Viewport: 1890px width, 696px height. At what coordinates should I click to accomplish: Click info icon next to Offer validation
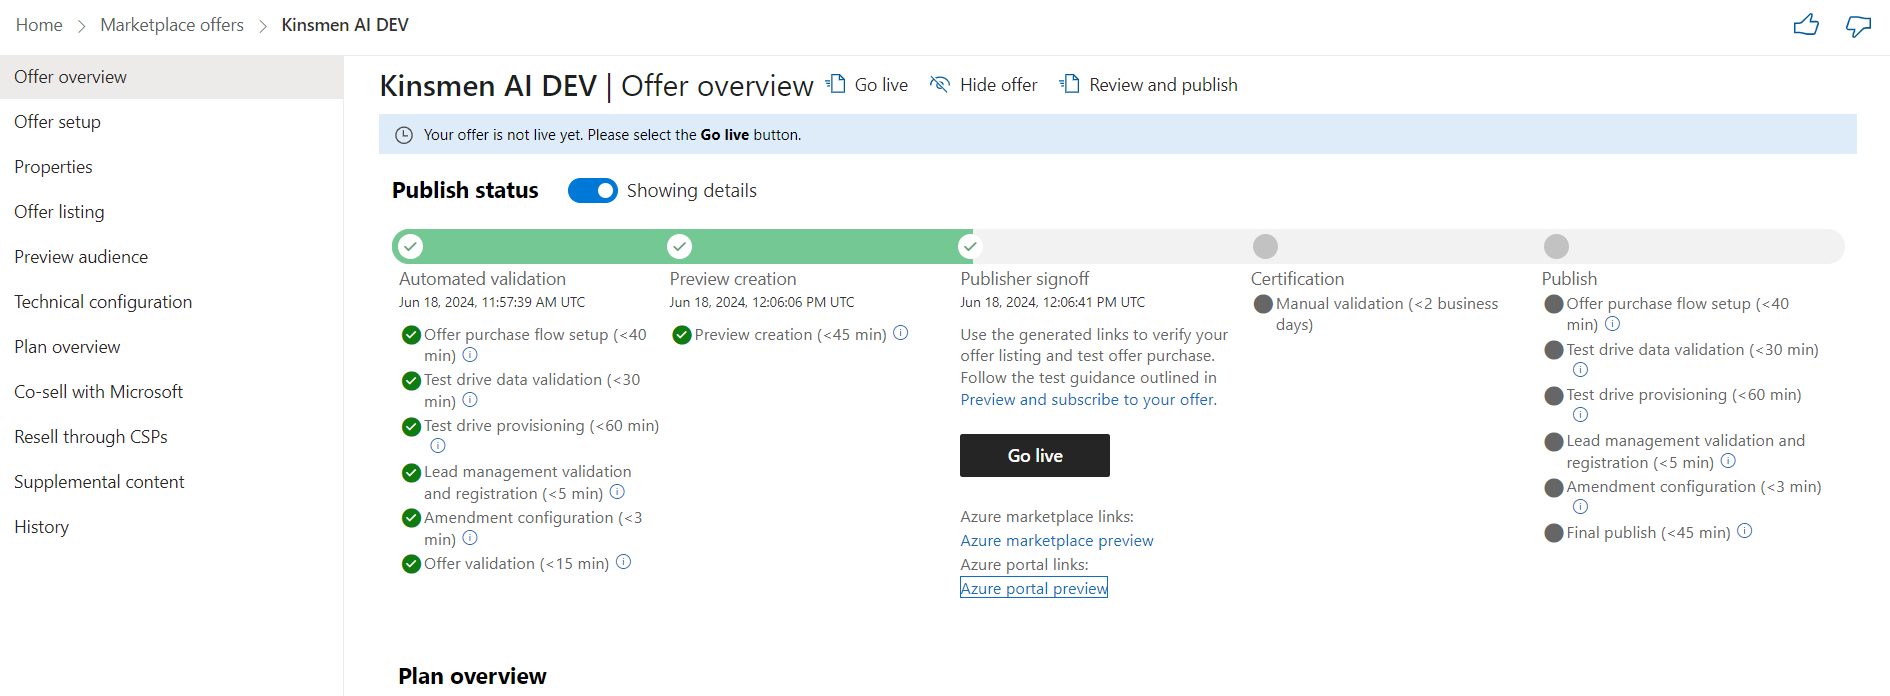point(623,562)
